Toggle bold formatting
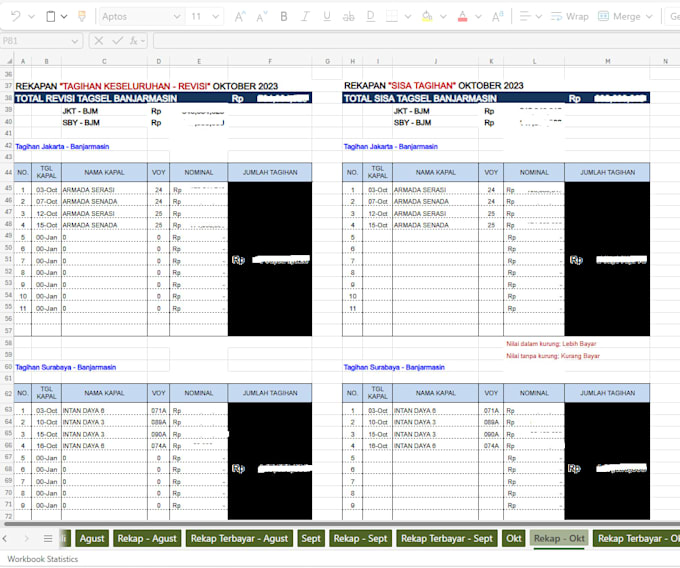Image resolution: width=680 pixels, height=568 pixels. tap(284, 16)
